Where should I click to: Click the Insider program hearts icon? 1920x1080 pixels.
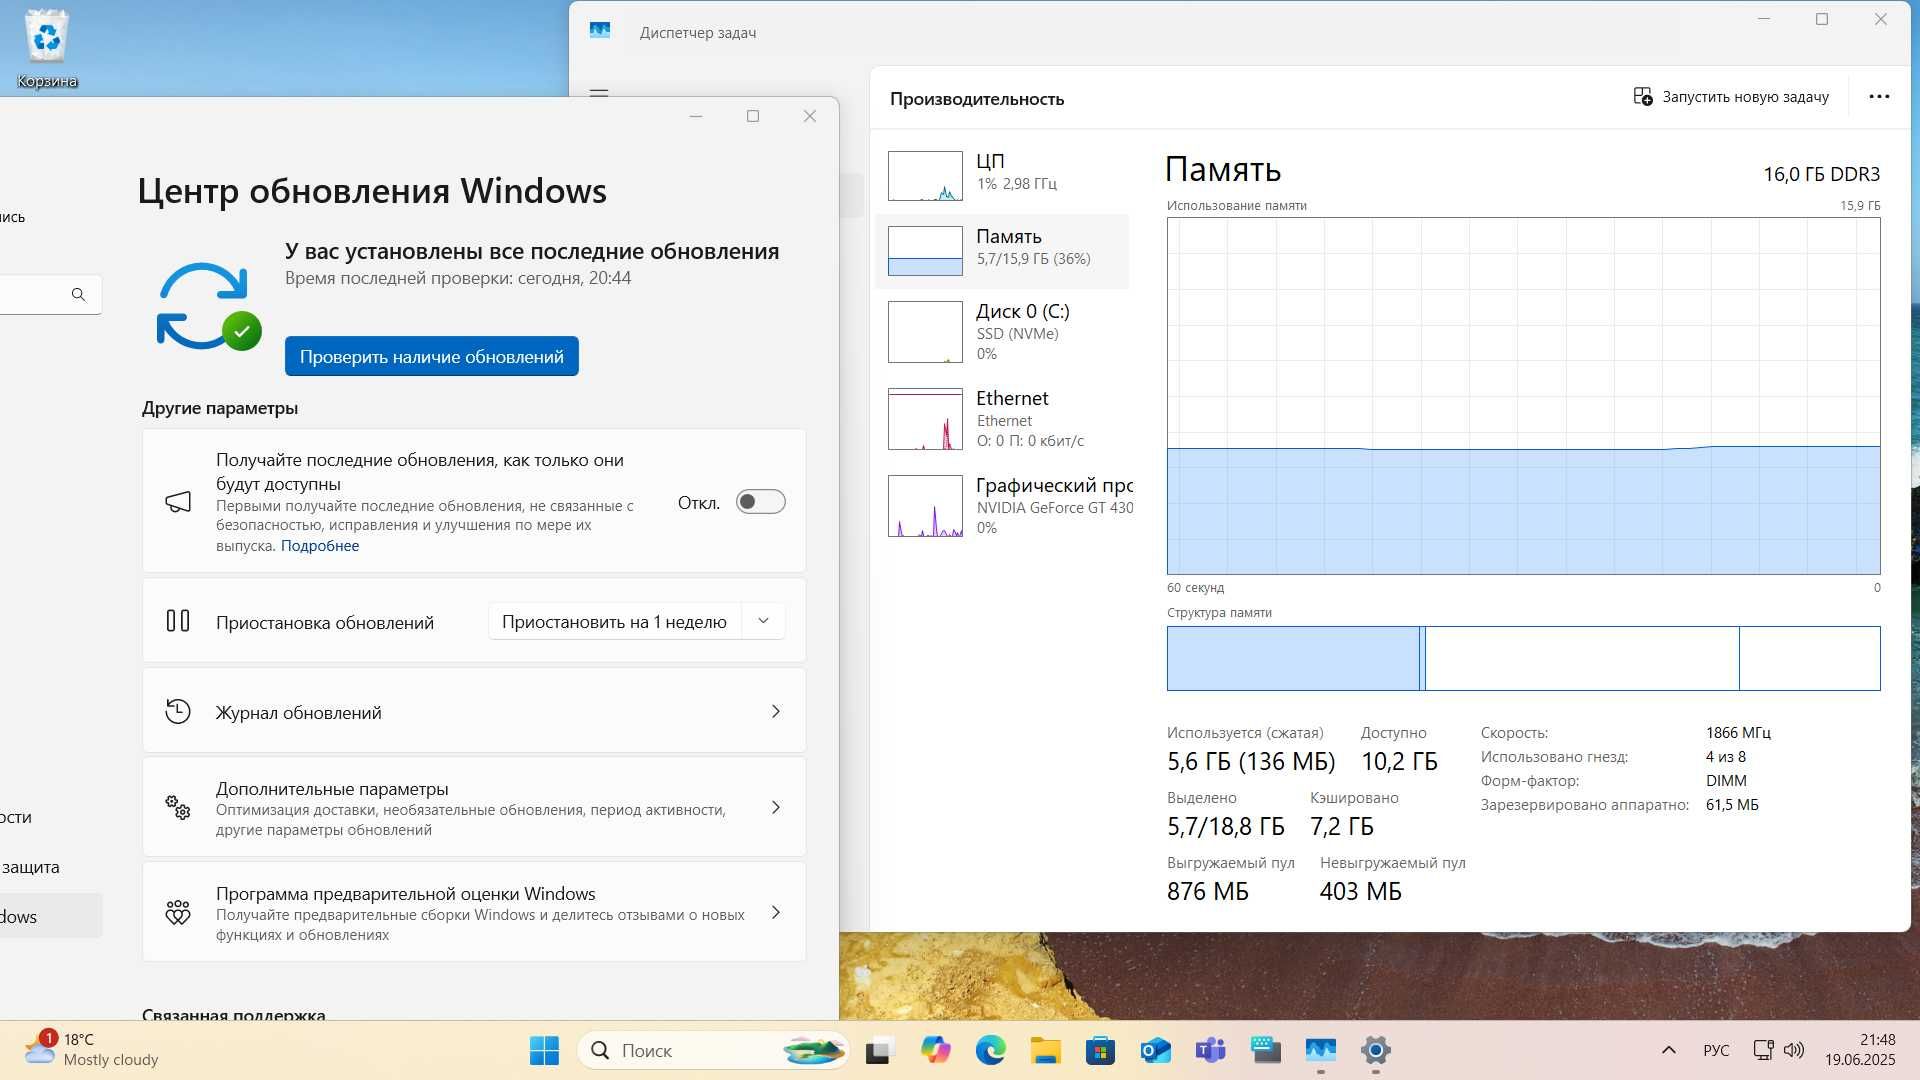178,912
